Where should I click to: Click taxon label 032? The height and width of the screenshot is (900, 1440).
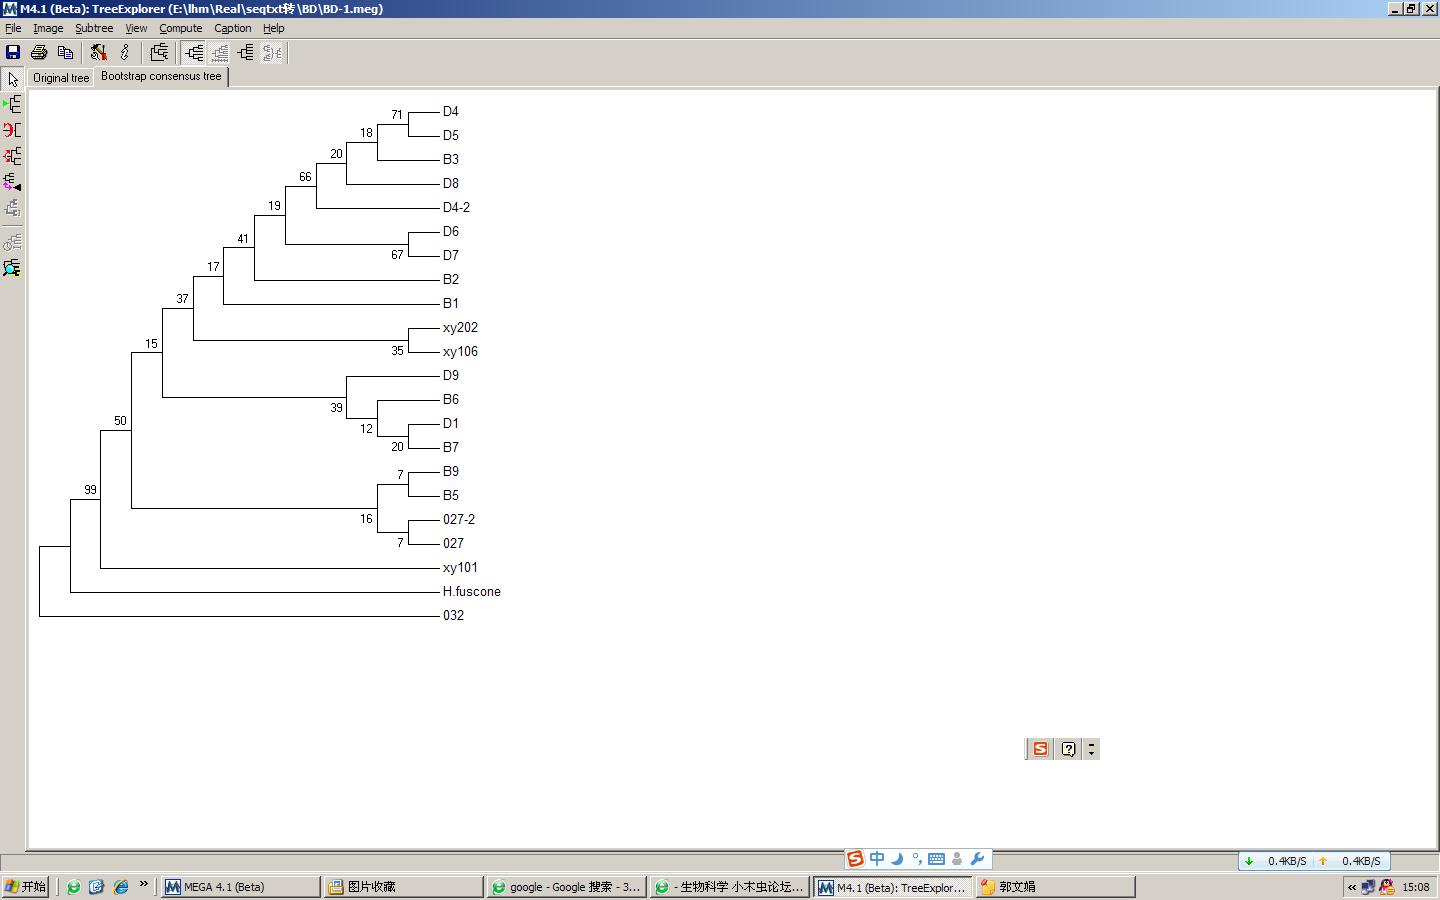pos(453,616)
